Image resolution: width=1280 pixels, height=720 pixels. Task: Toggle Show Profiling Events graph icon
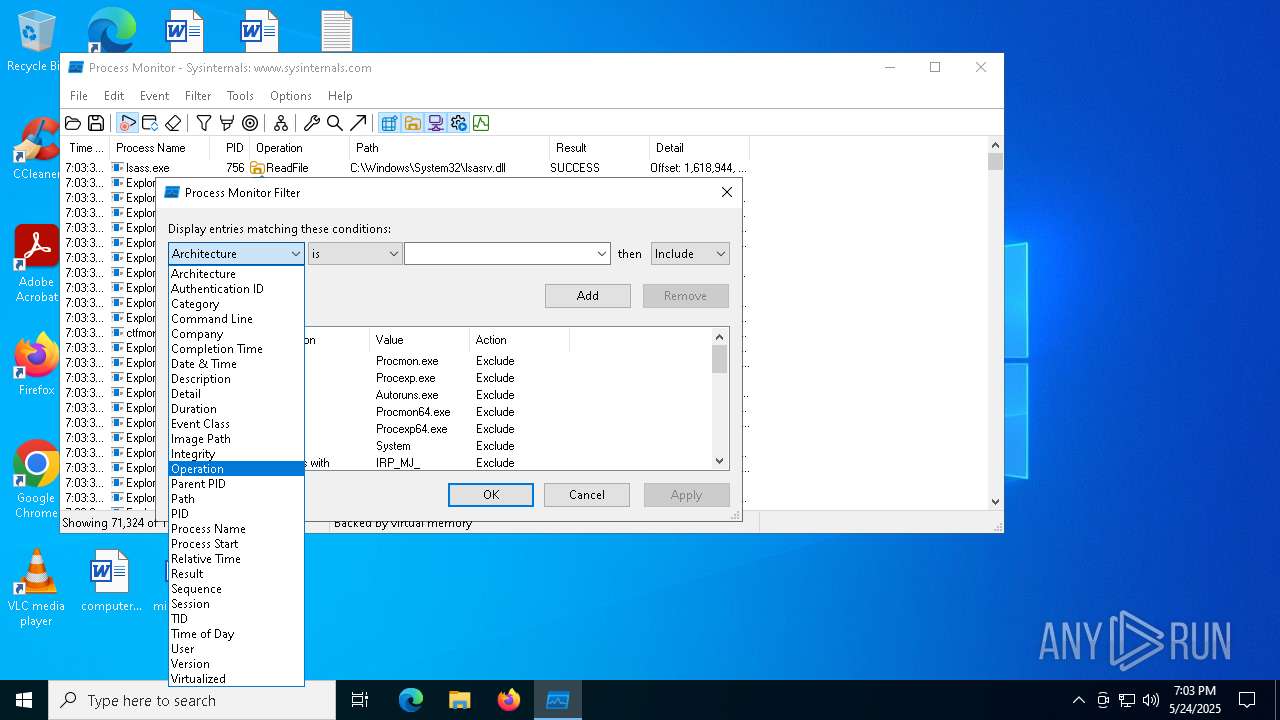(481, 123)
